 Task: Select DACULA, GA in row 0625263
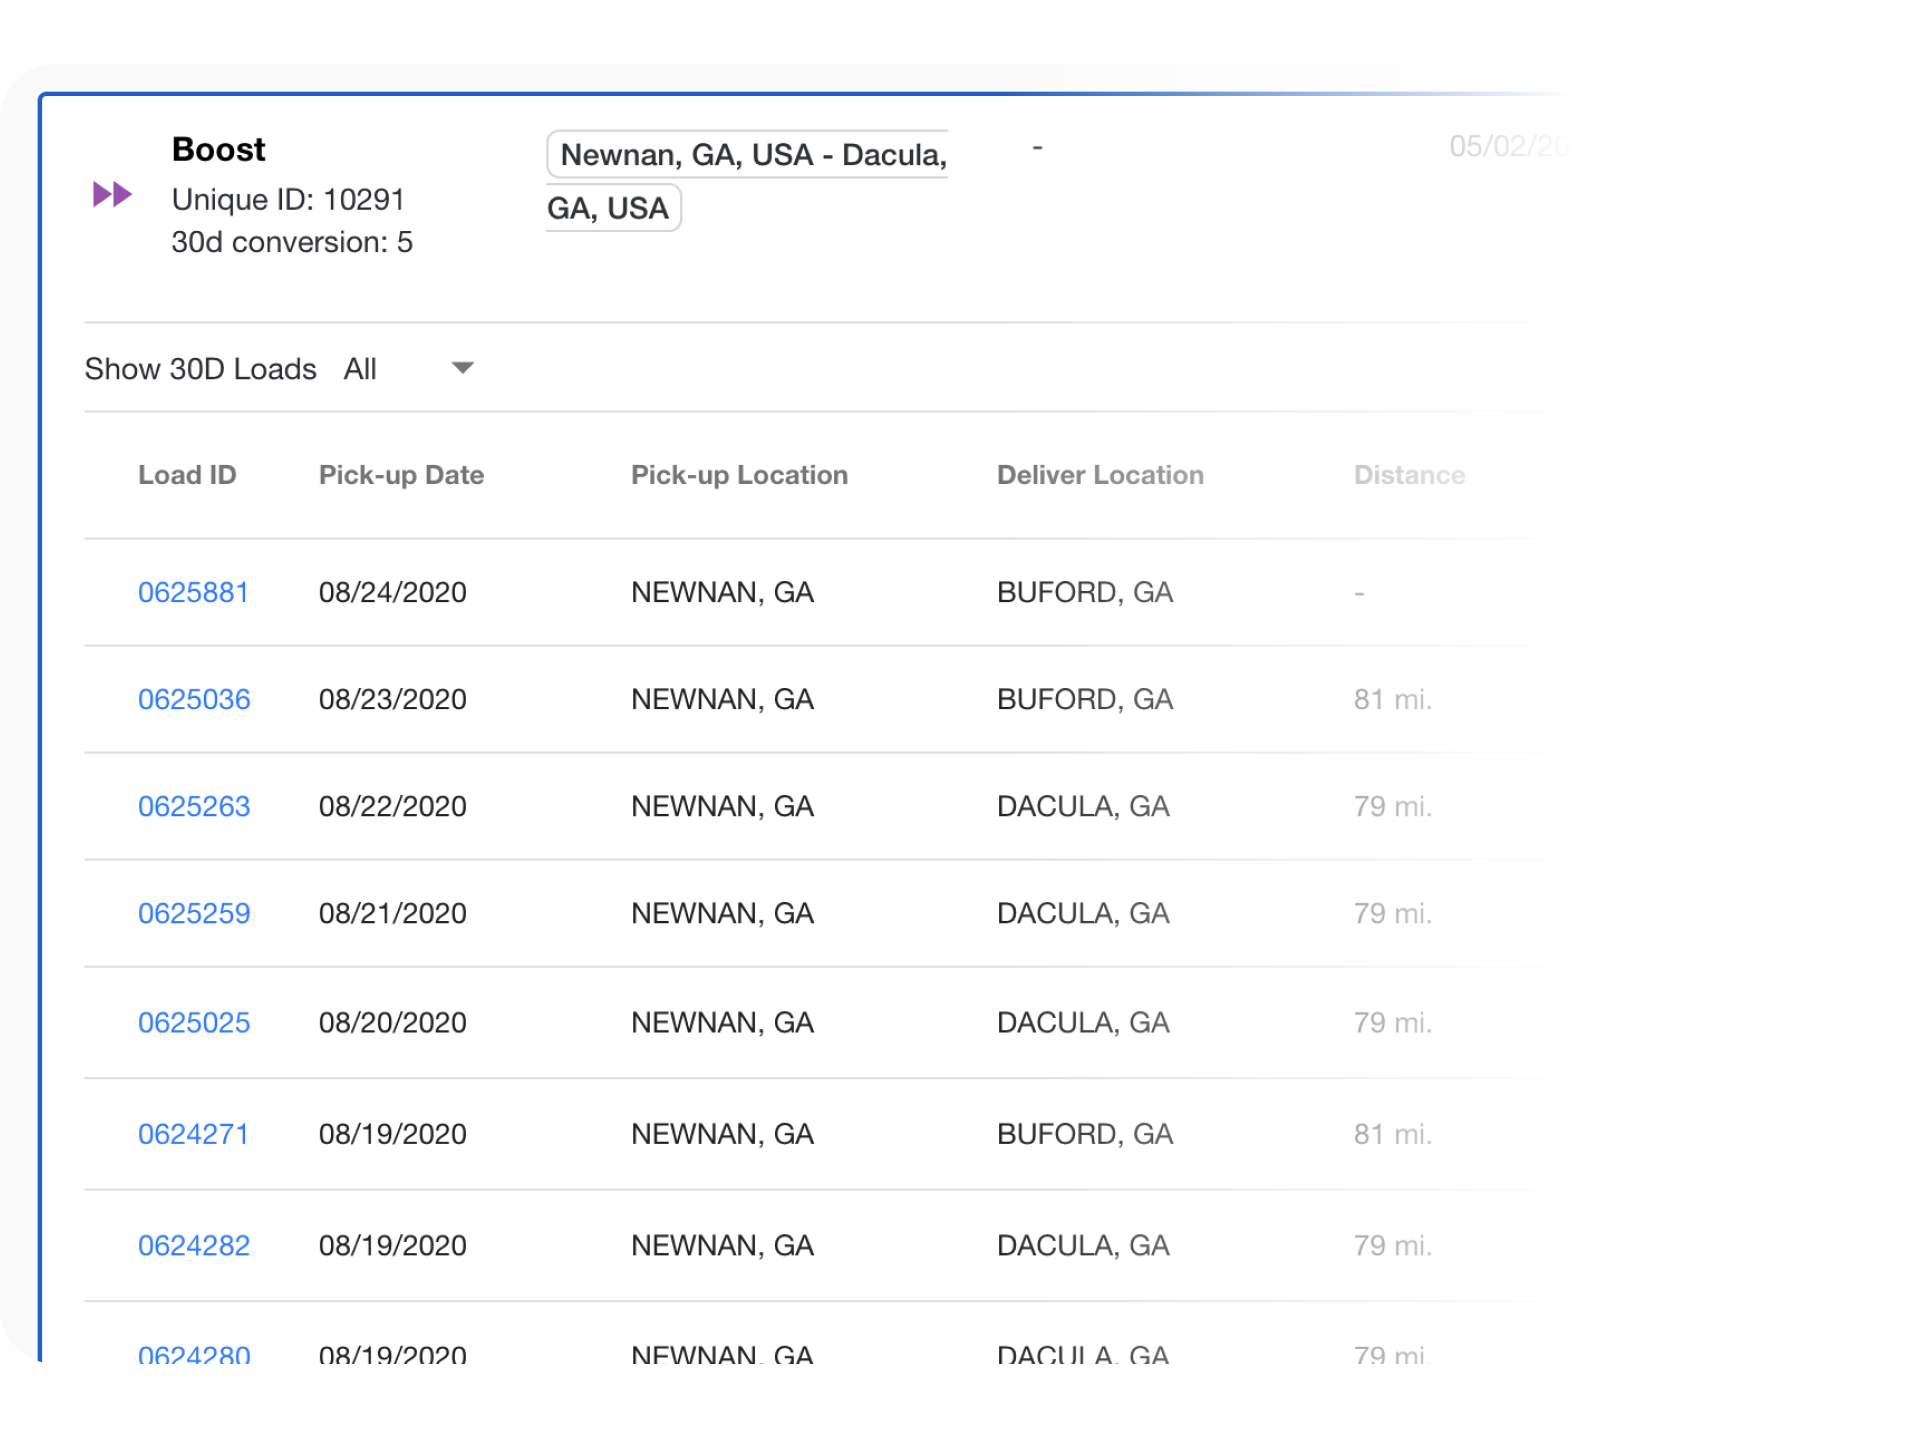click(1083, 807)
